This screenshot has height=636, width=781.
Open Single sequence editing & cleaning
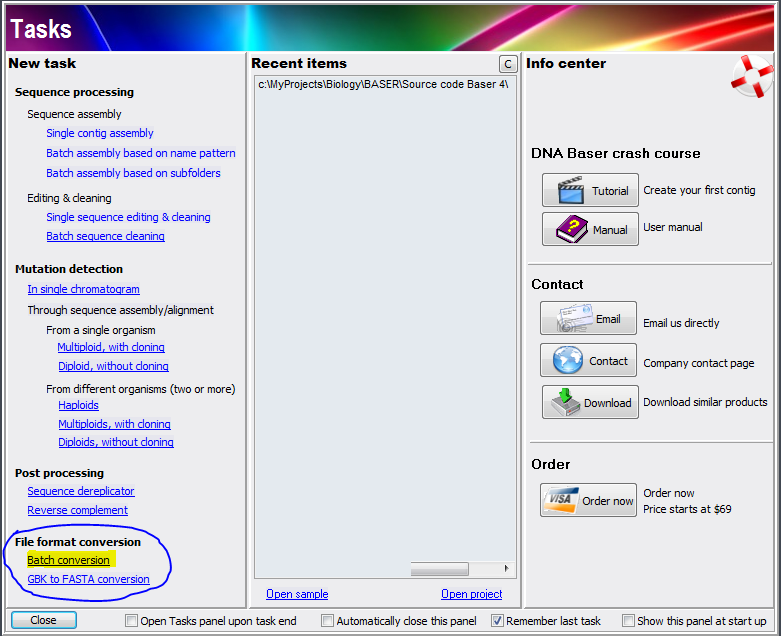click(x=129, y=217)
